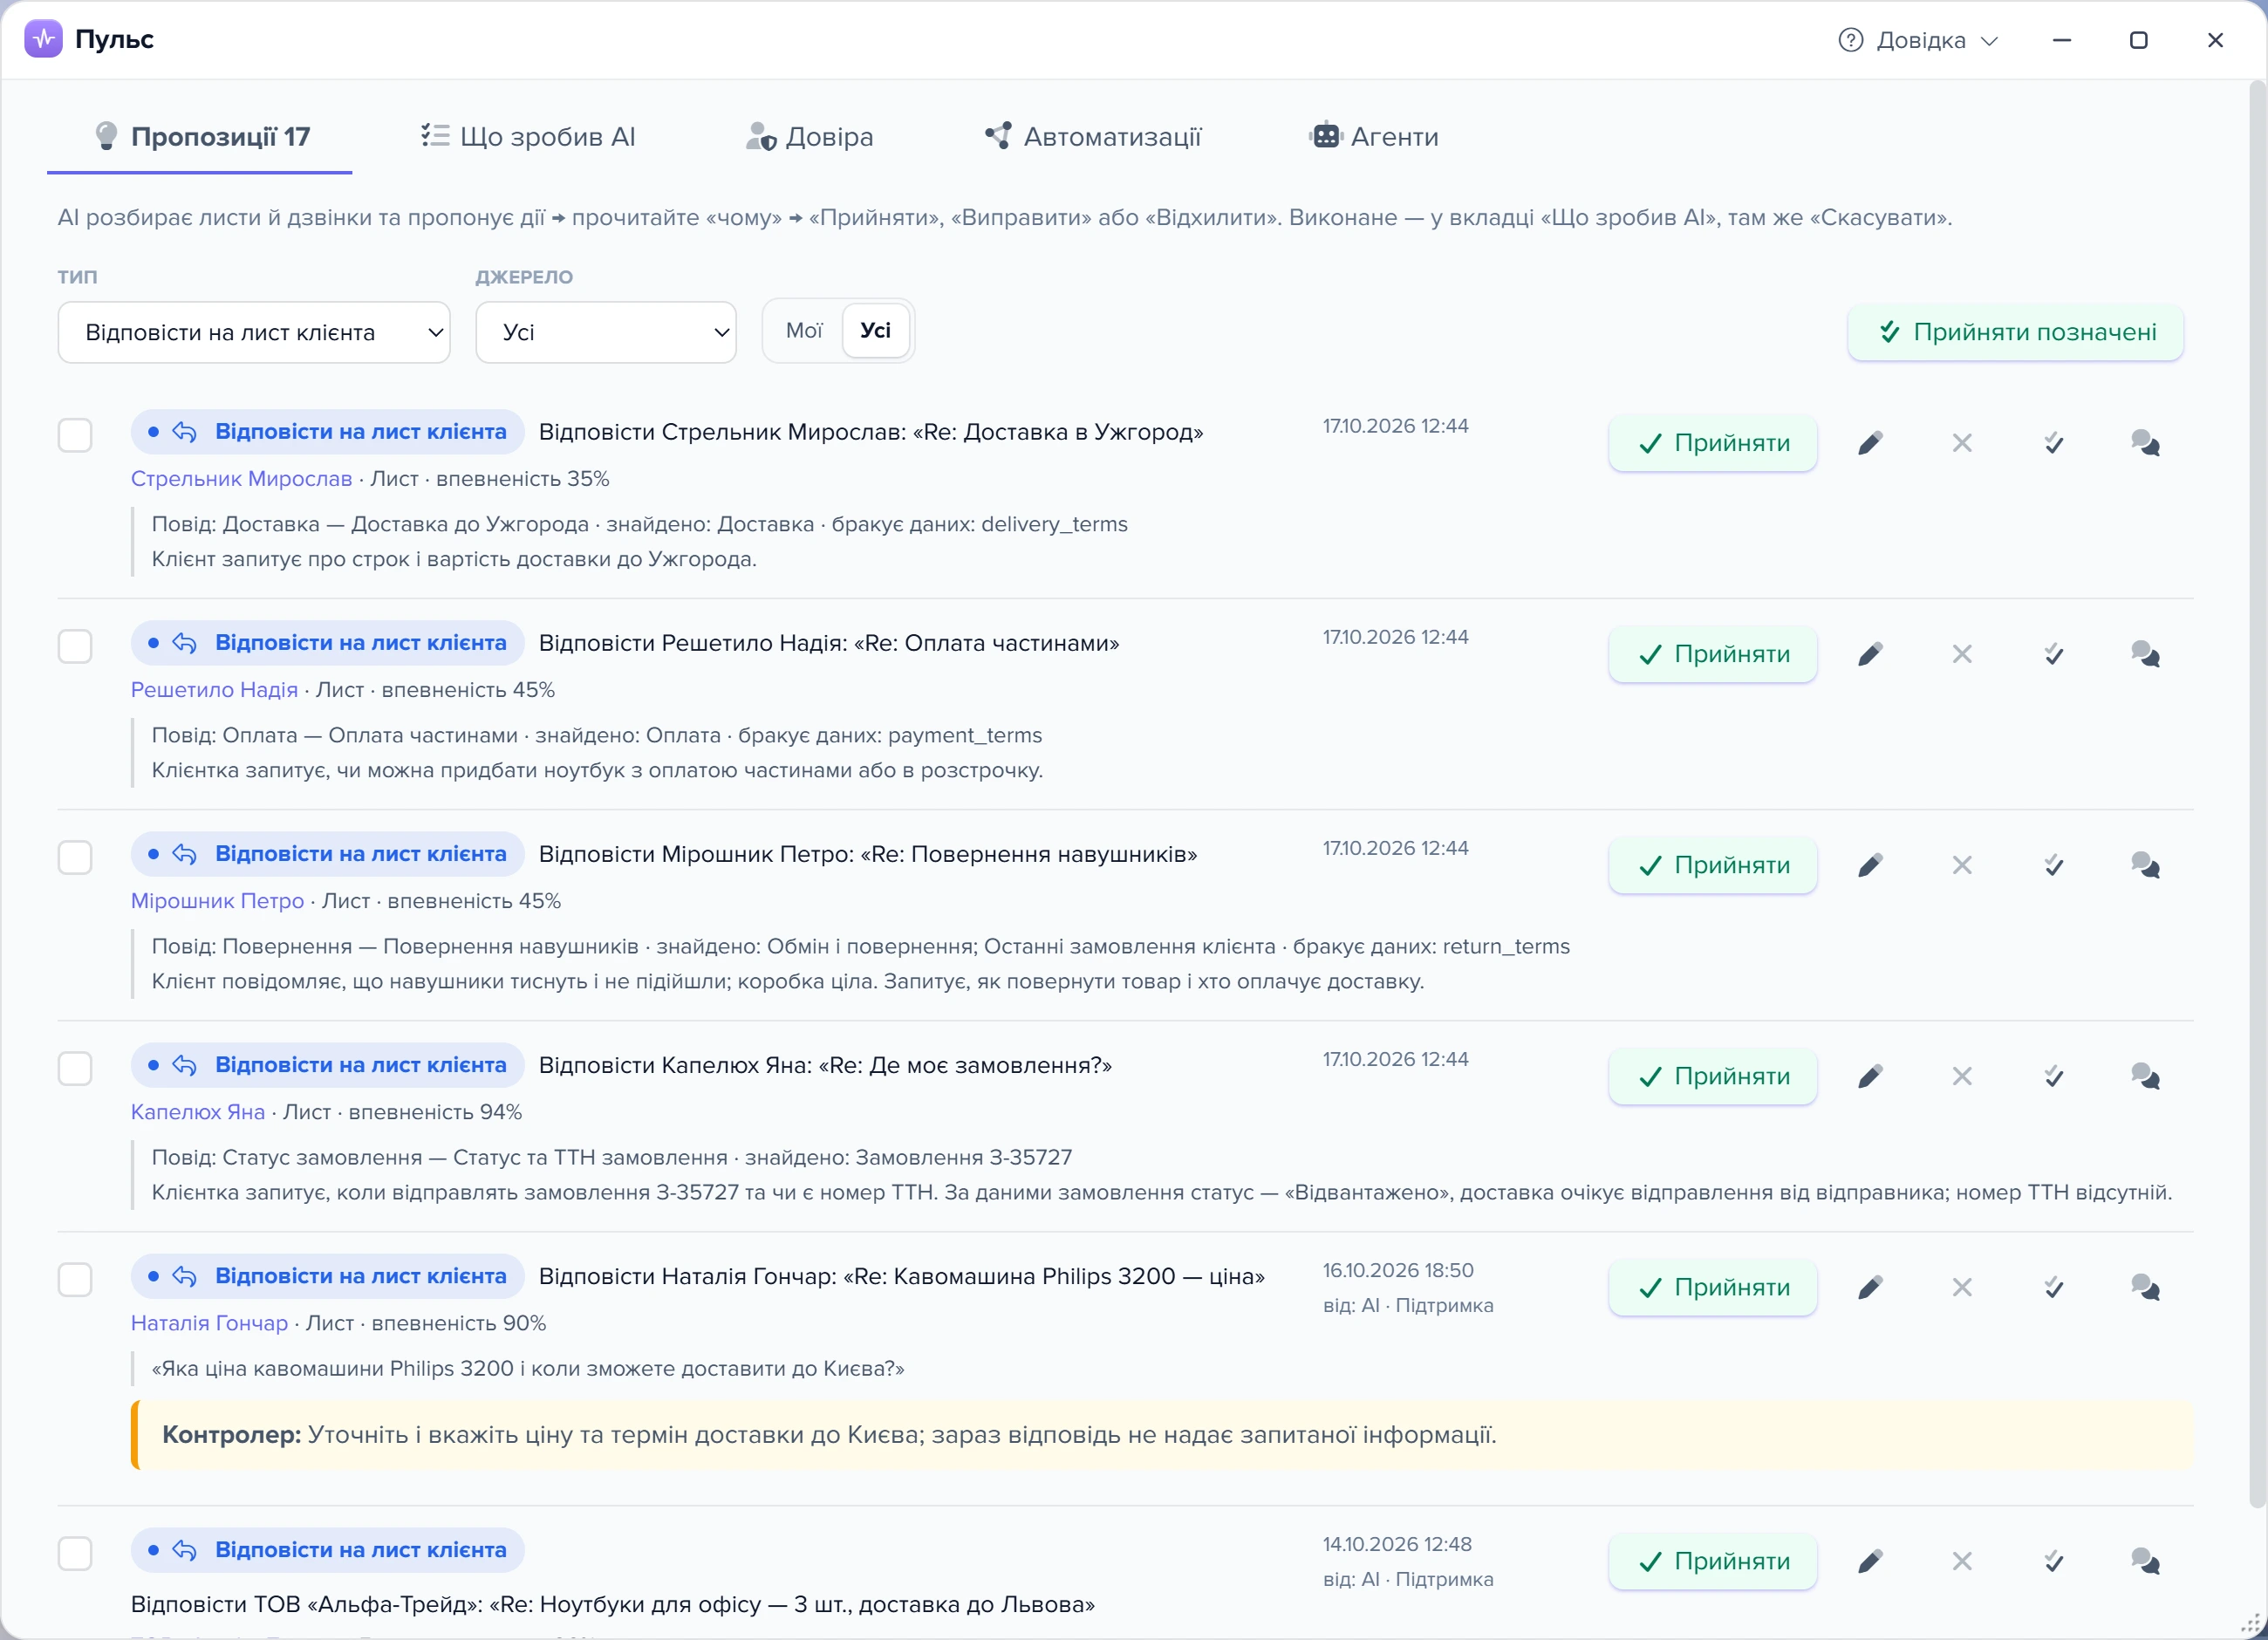Viewport: 2268px width, 1640px height.
Task: Click double-check icon on Капелюх Яна row
Action: point(2054,1076)
